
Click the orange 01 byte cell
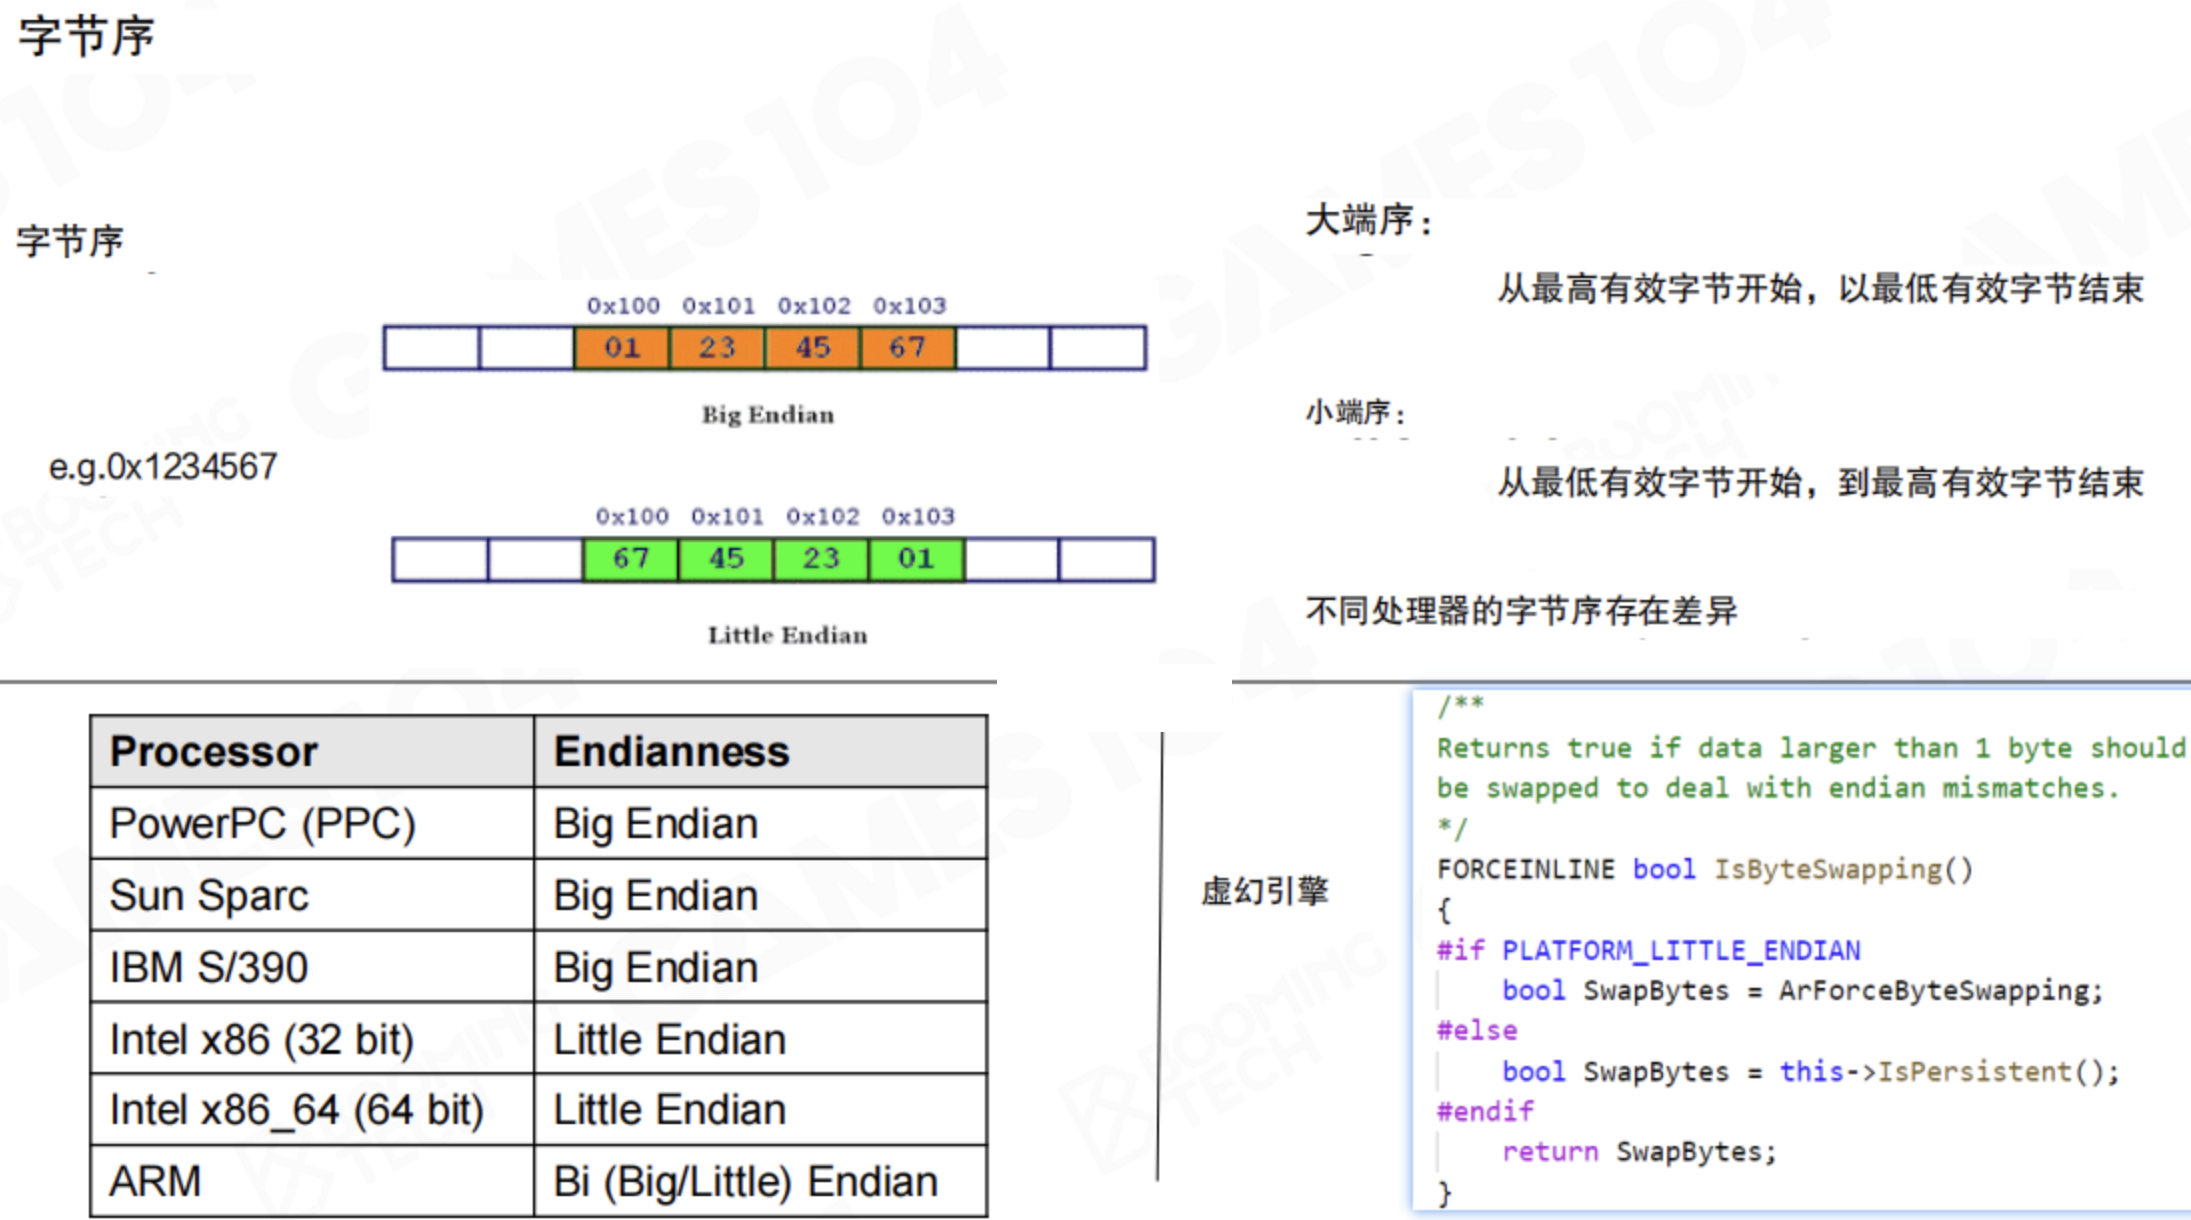(621, 348)
